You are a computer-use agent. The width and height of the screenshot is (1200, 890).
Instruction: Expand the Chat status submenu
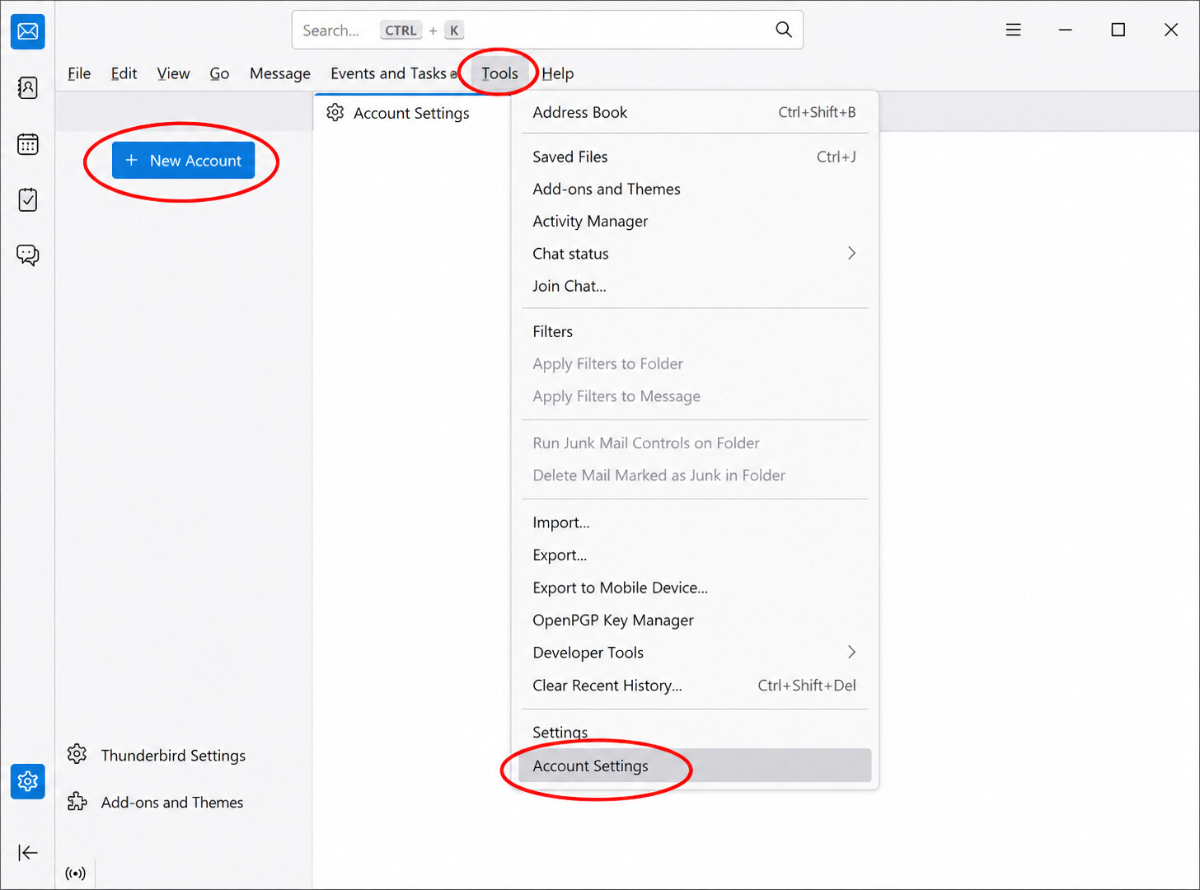click(x=695, y=253)
